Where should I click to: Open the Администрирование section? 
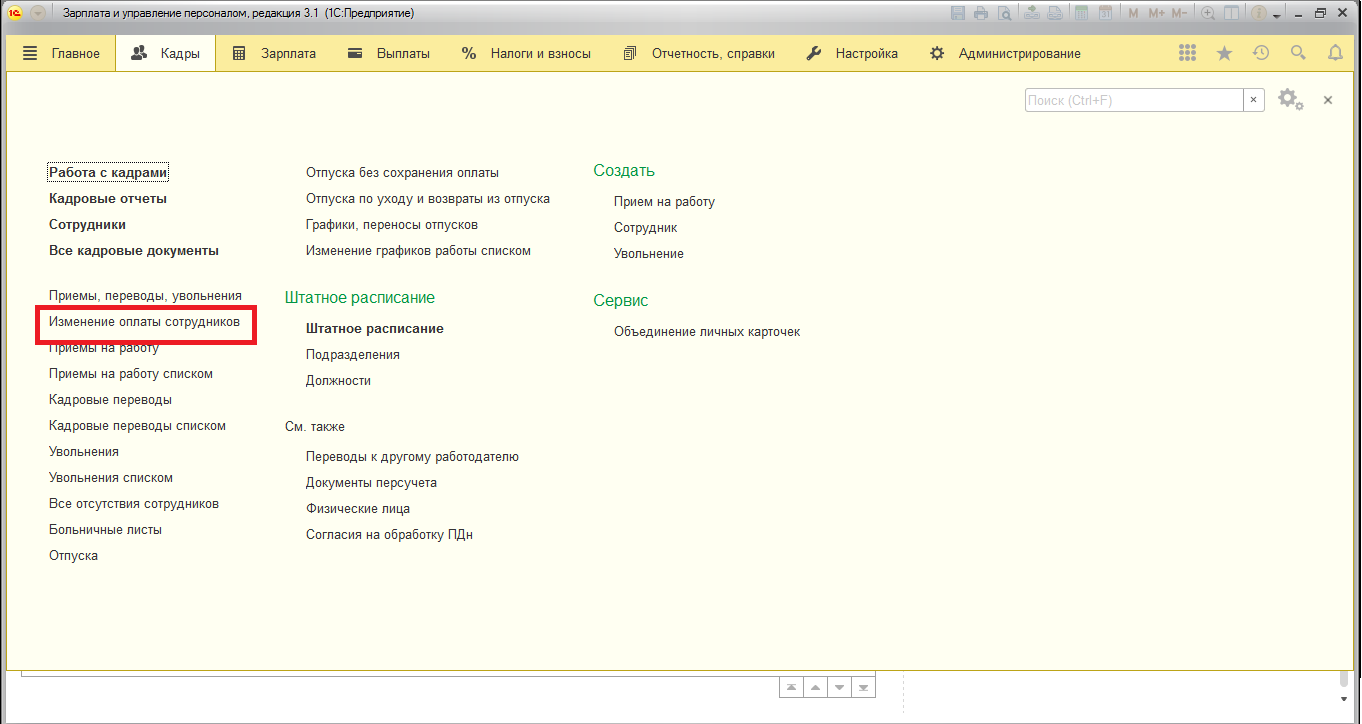(x=1004, y=53)
